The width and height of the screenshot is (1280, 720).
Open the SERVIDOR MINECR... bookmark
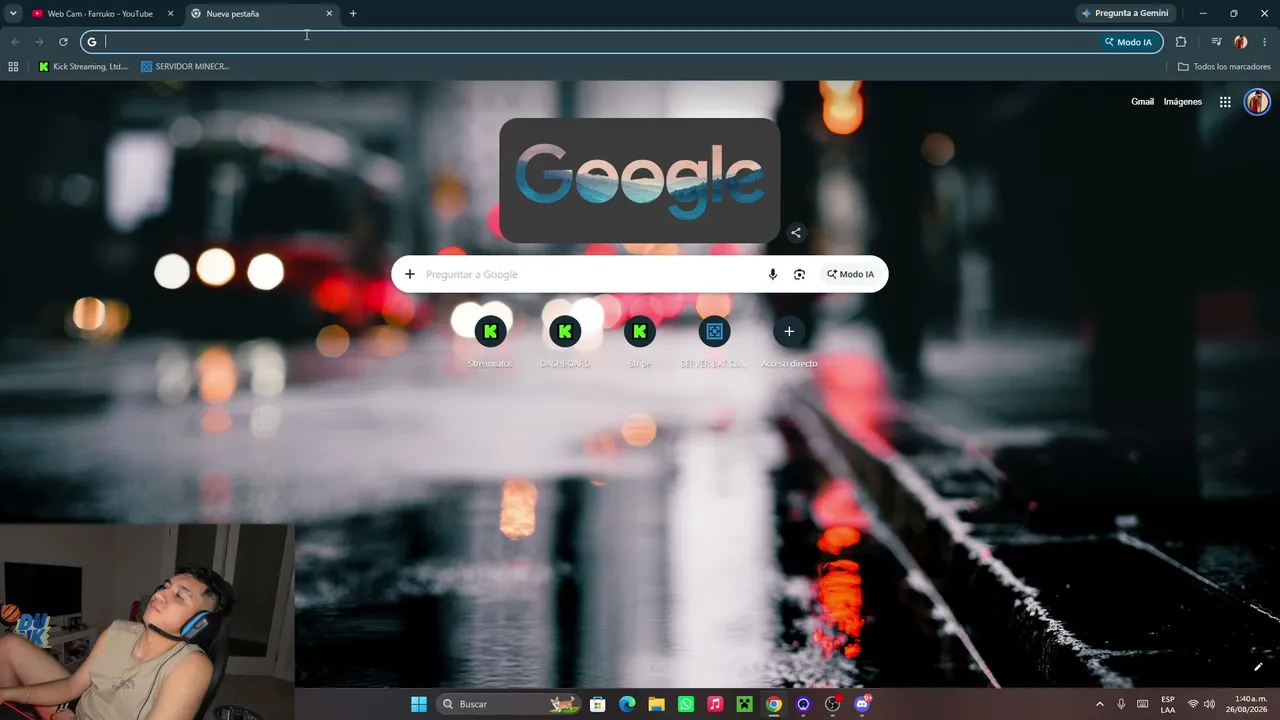click(185, 67)
